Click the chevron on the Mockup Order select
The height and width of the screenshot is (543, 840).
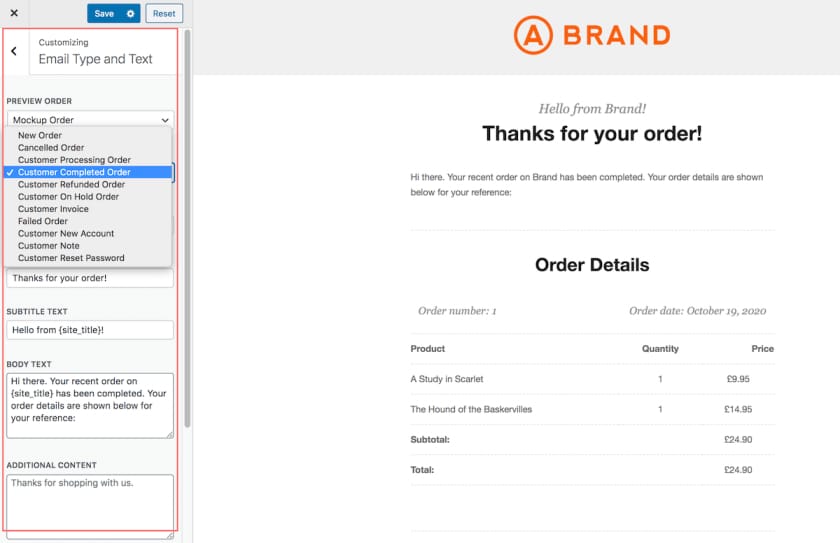click(165, 120)
